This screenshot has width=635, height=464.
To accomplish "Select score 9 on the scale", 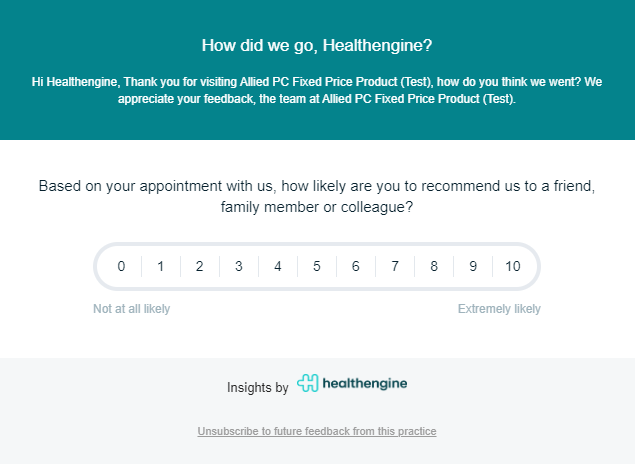I will 473,266.
